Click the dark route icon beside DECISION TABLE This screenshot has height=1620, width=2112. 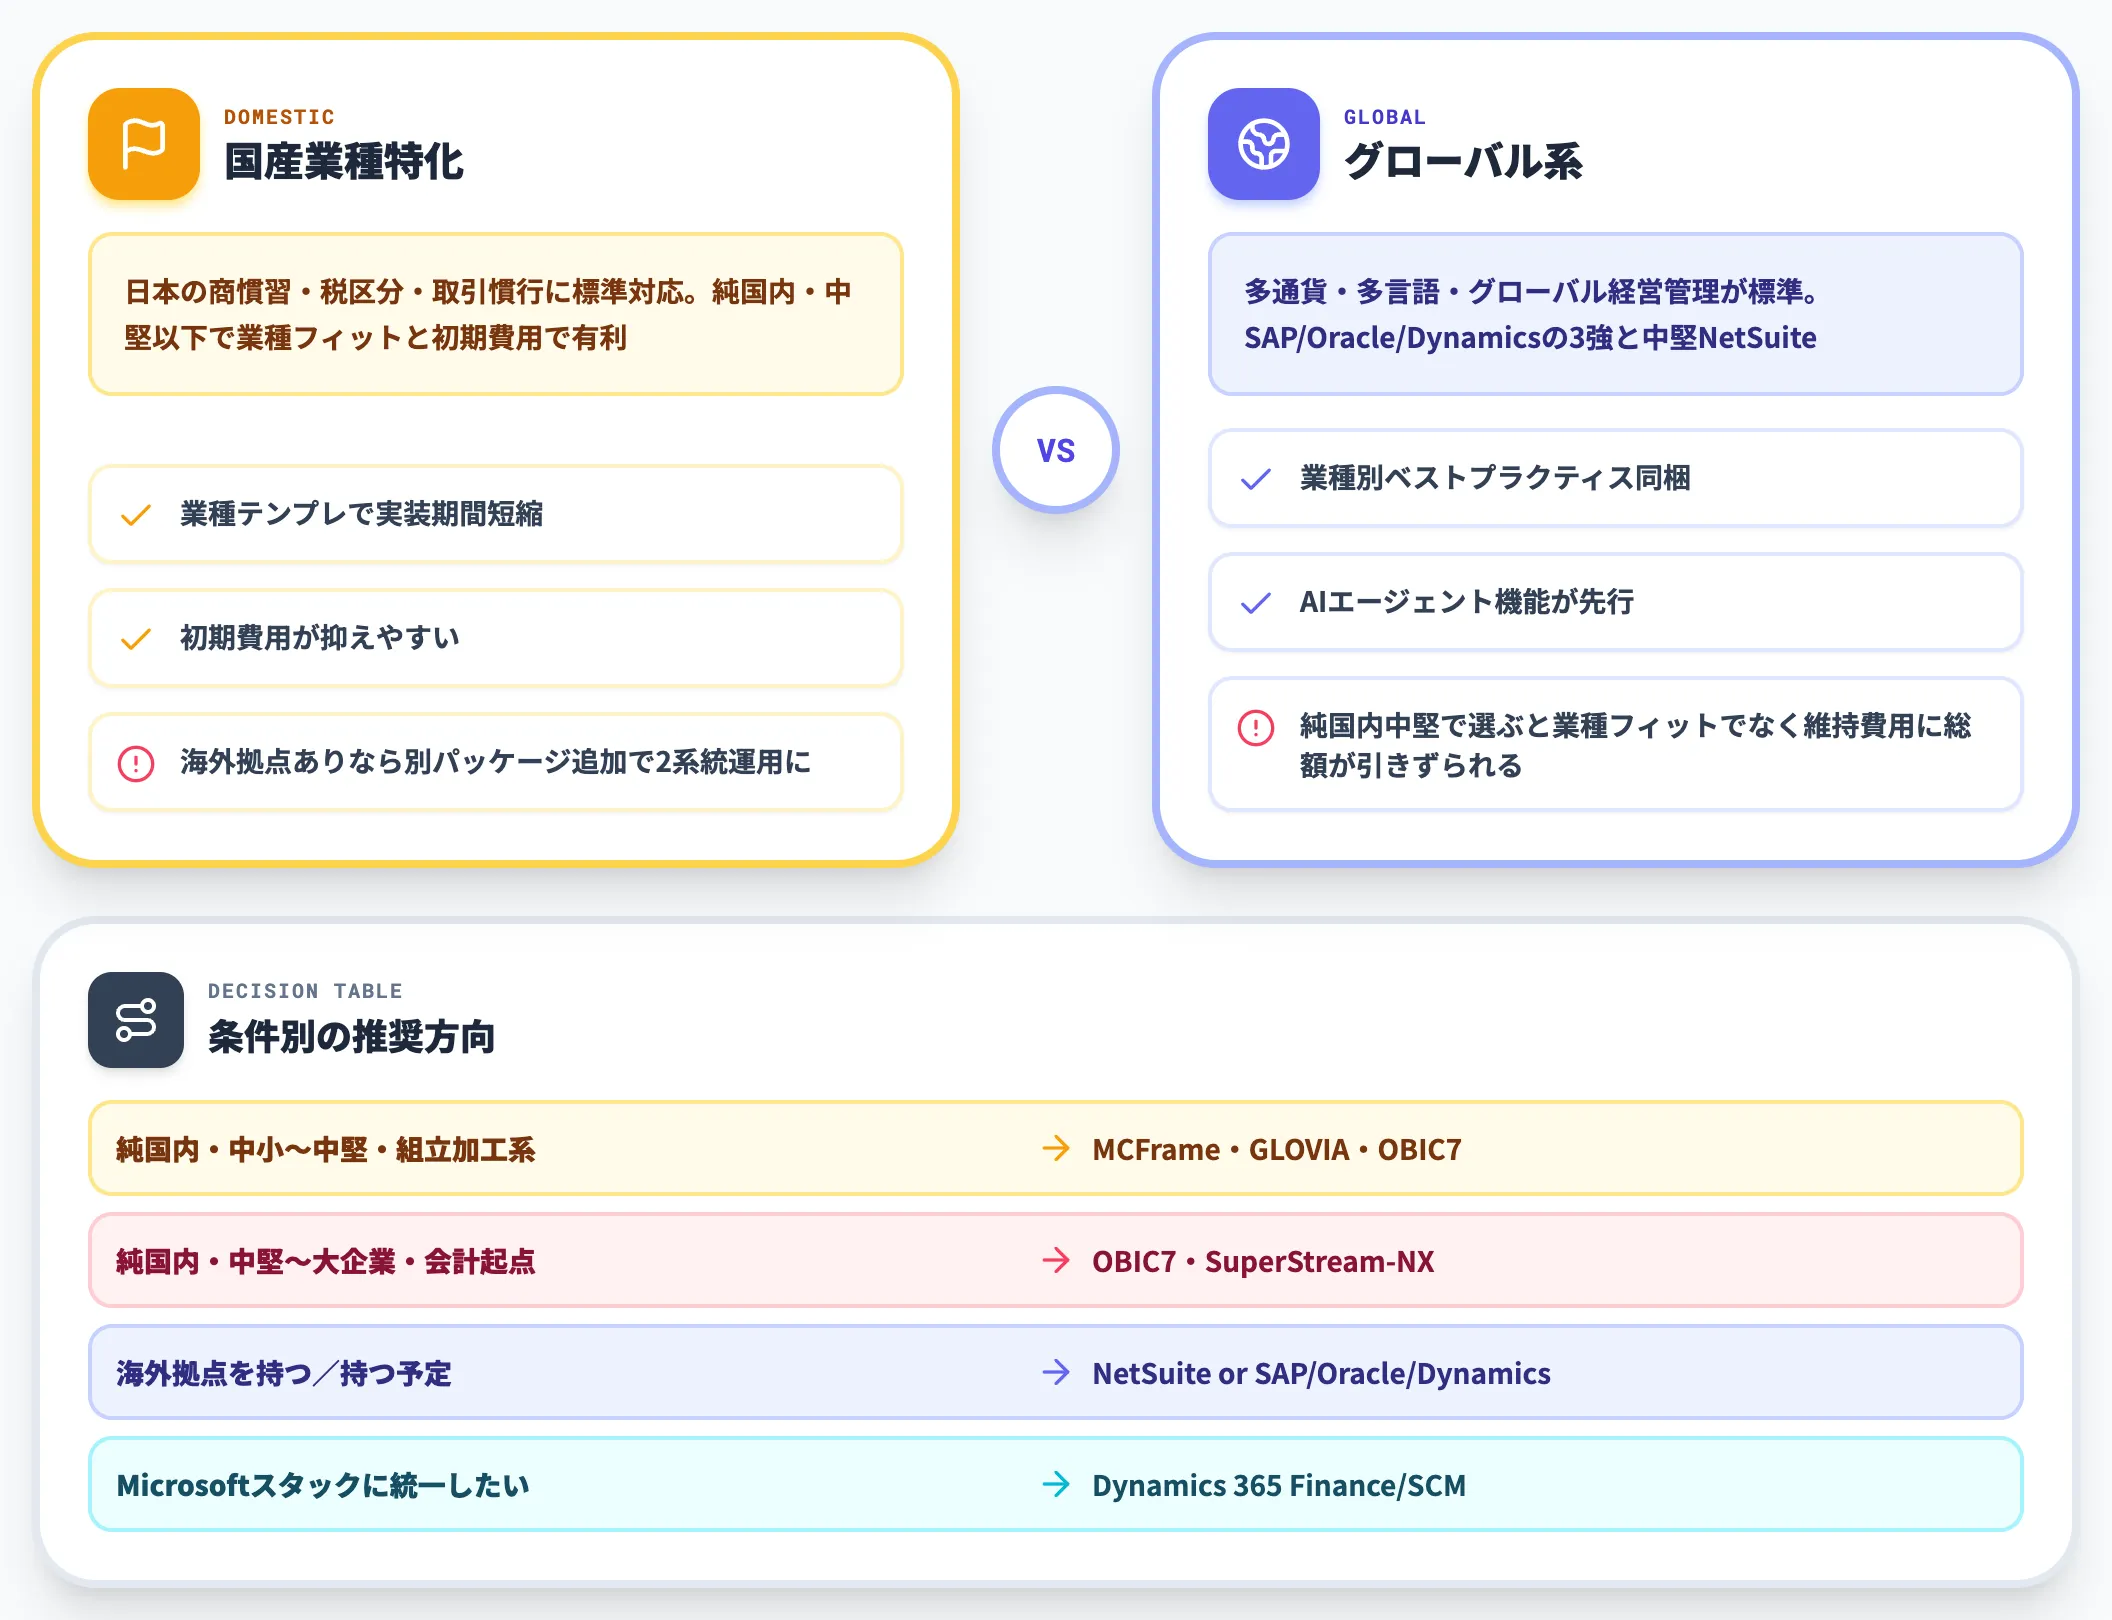(136, 1020)
